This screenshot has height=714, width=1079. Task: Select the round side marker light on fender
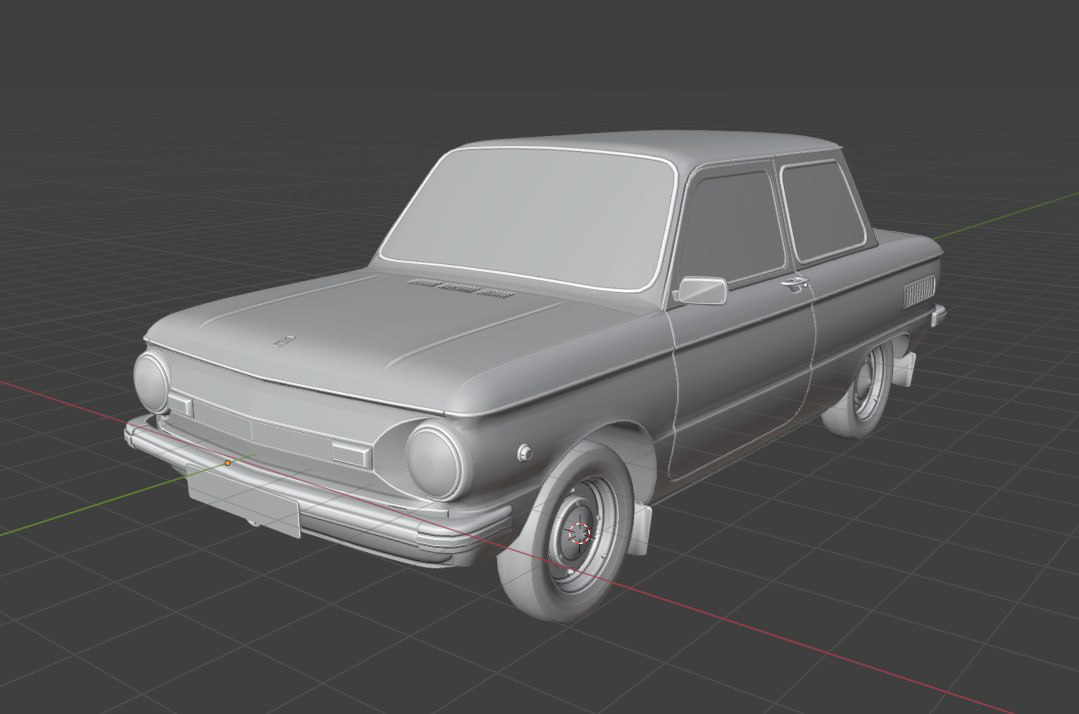point(524,452)
